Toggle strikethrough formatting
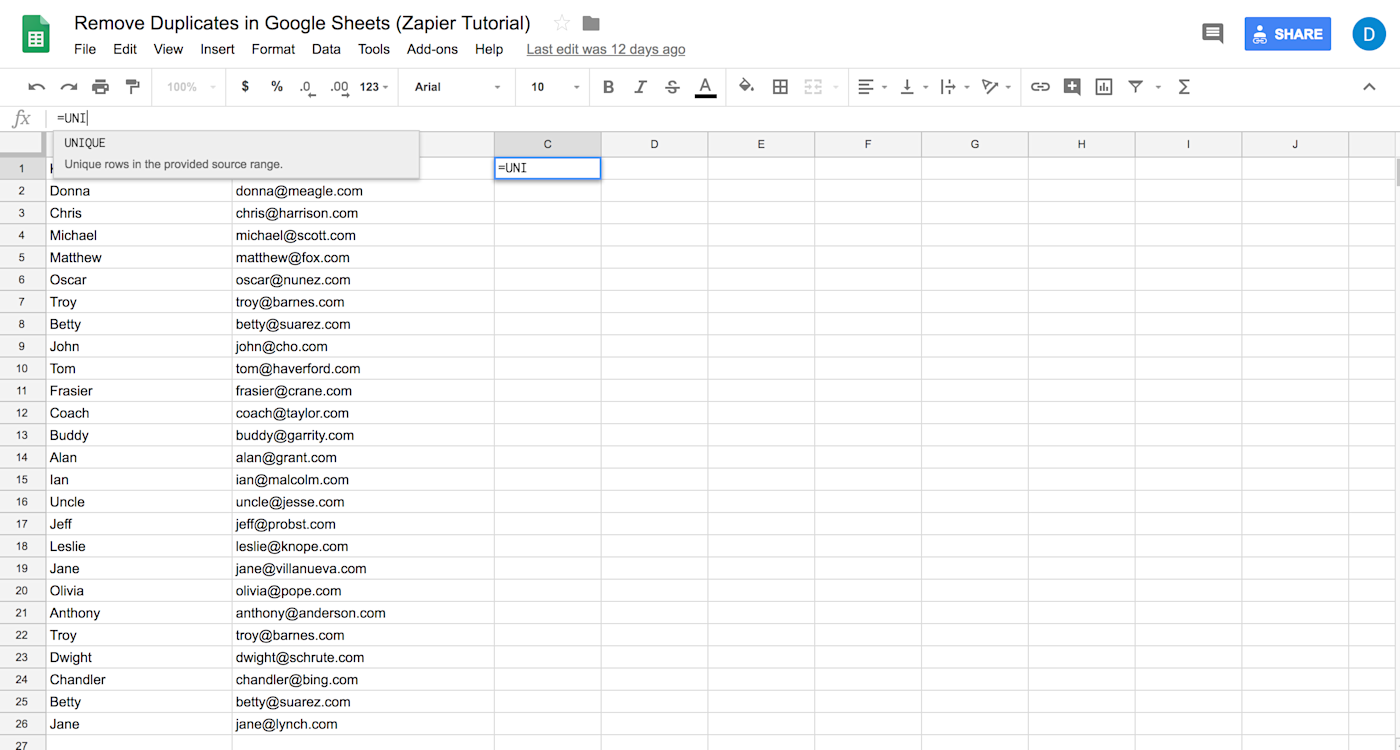Image resolution: width=1400 pixels, height=750 pixels. click(x=672, y=87)
